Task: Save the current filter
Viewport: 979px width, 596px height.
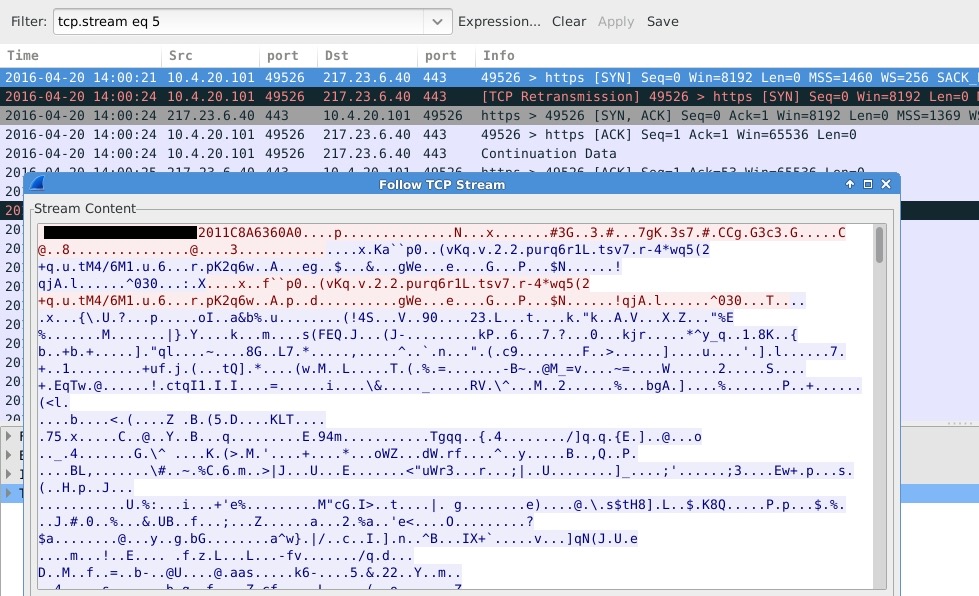Action: [662, 21]
